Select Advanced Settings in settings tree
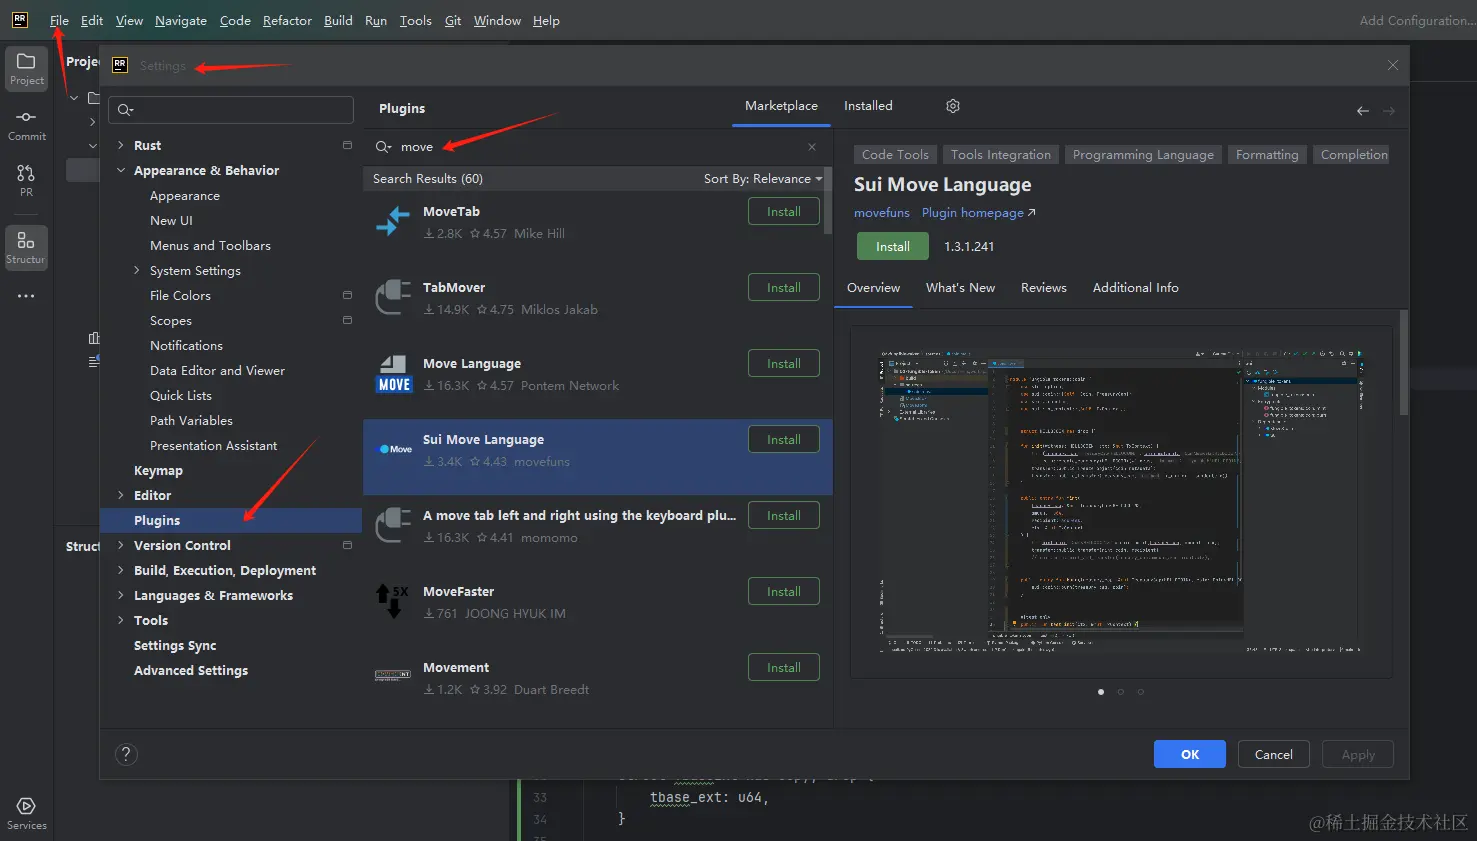The image size is (1477, 841). tap(191, 670)
